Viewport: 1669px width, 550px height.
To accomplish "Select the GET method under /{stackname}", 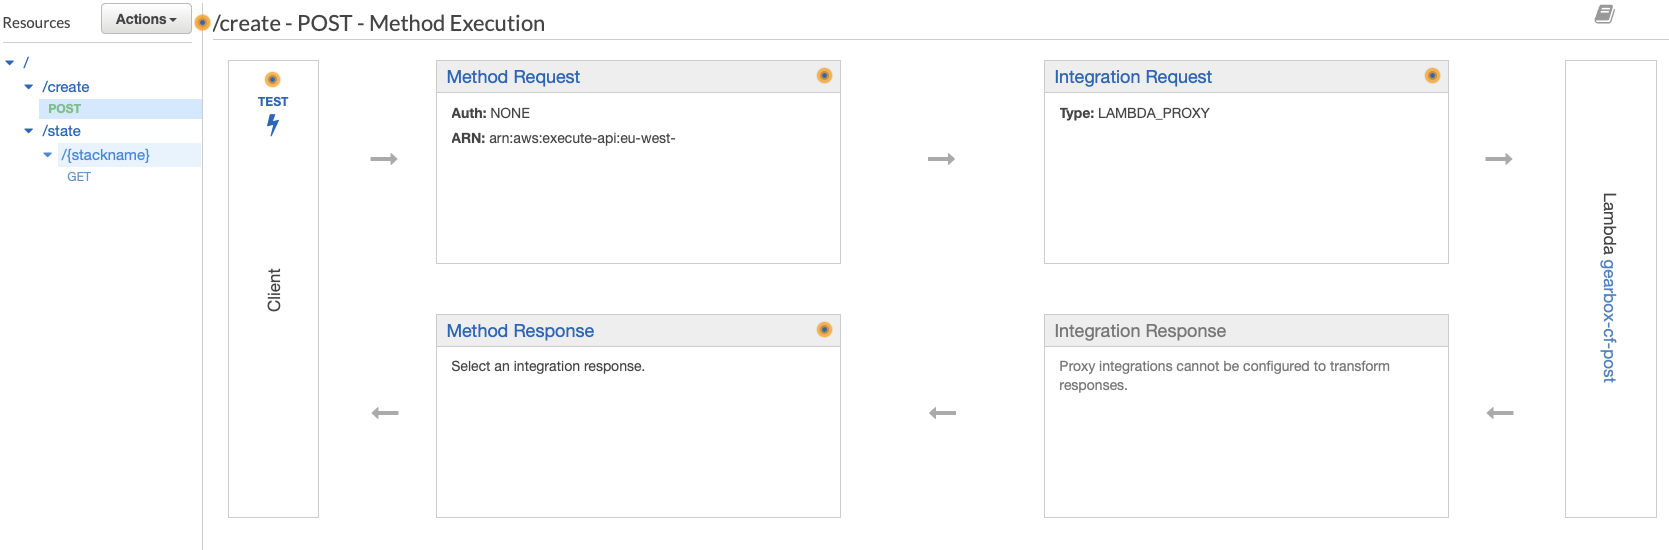I will coord(79,177).
